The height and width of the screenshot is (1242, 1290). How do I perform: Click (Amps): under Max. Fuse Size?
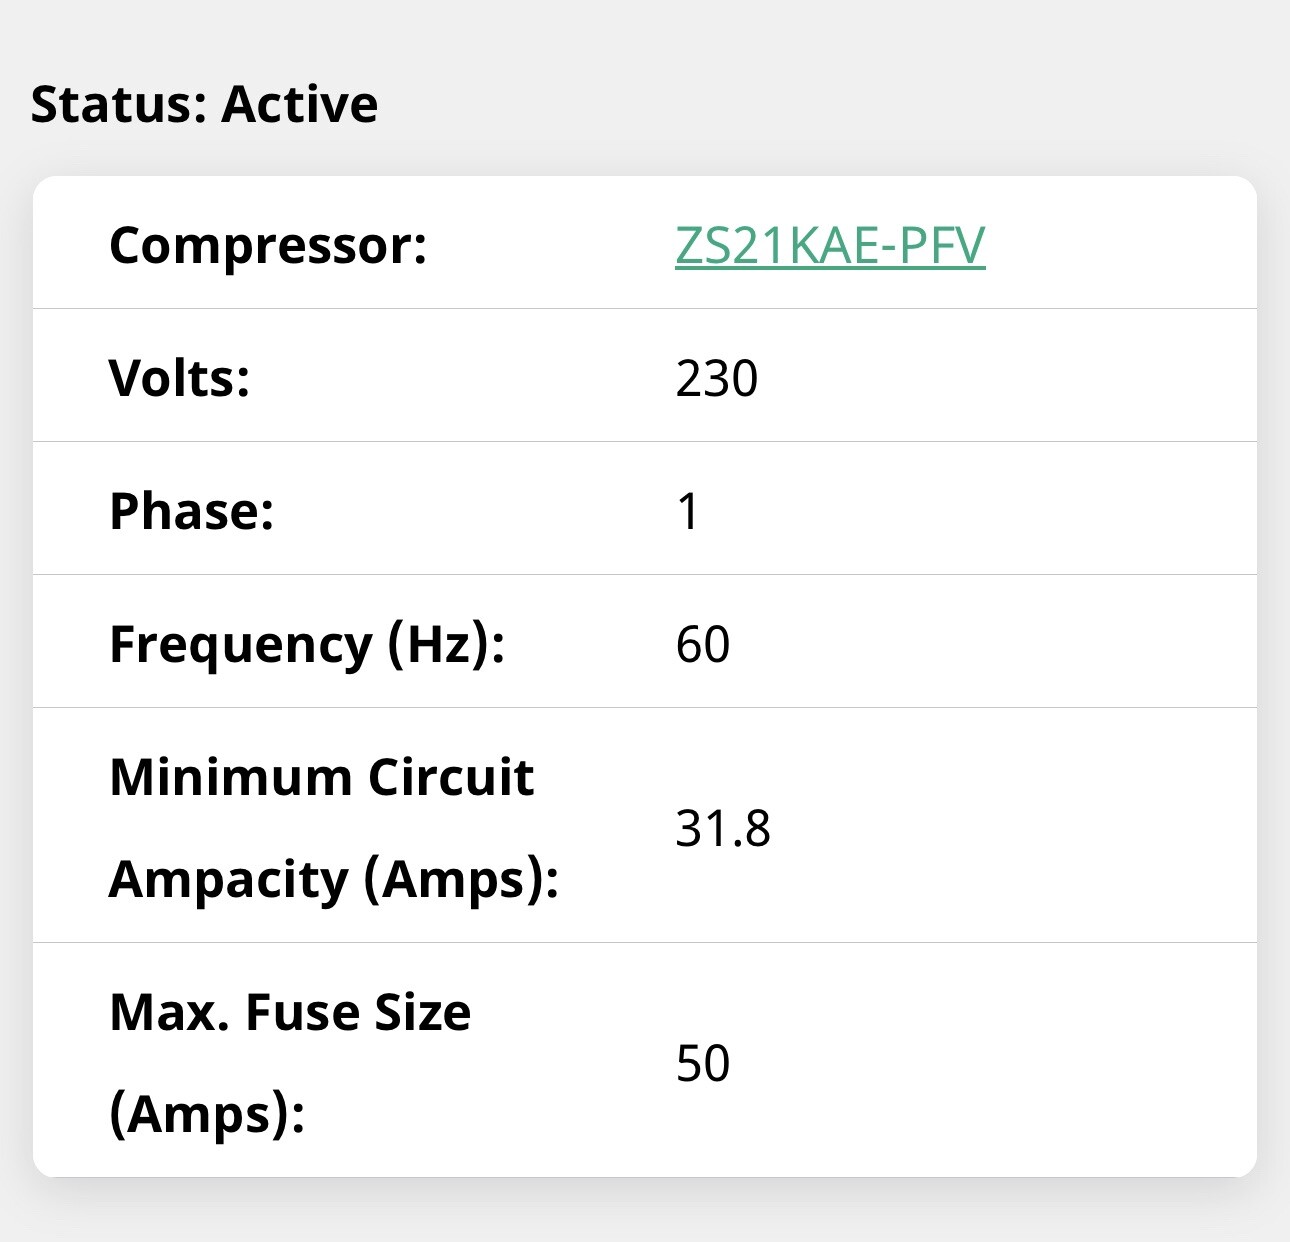tap(206, 1114)
